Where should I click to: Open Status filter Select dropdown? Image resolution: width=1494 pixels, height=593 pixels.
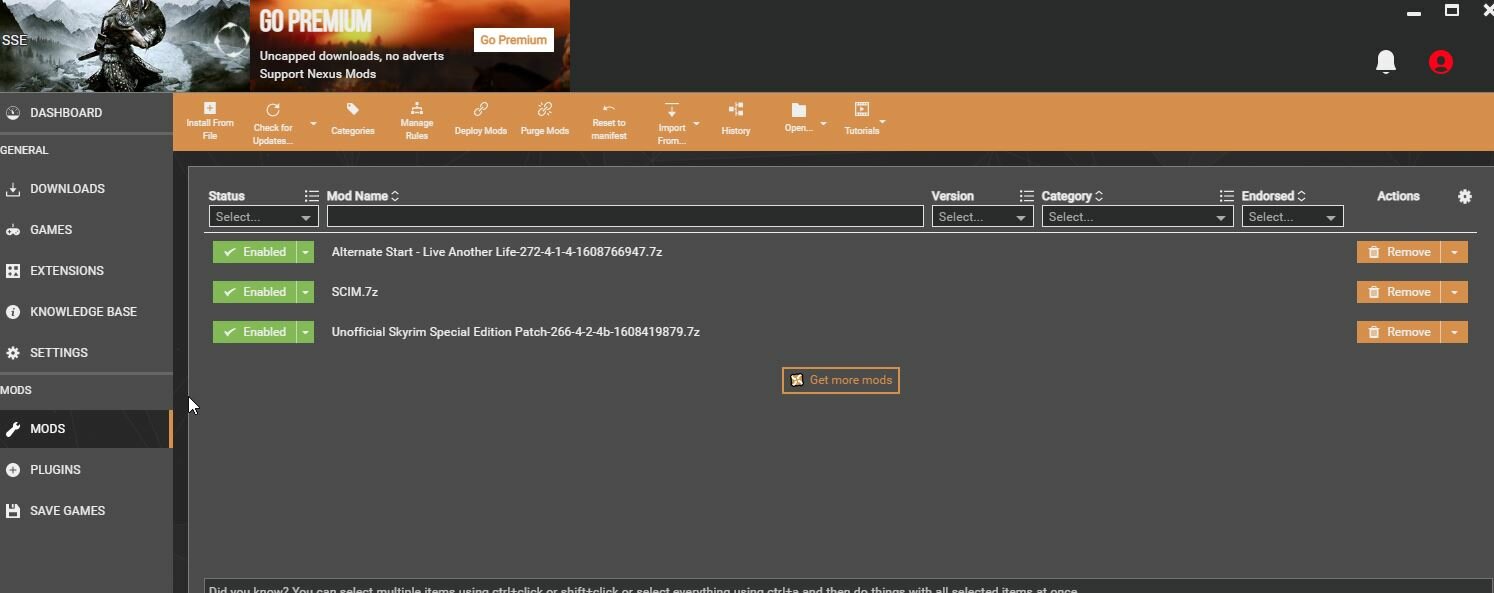(x=264, y=217)
